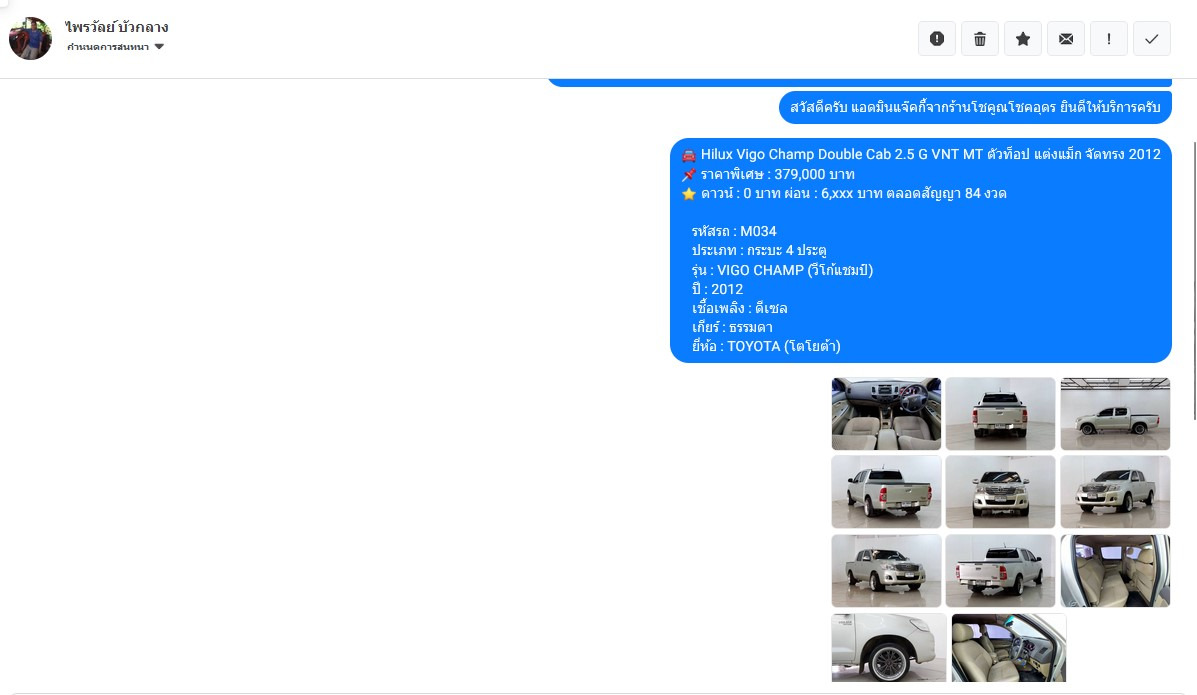Click the contact name ไพรวัลย์ บัวกลาง

pos(117,27)
